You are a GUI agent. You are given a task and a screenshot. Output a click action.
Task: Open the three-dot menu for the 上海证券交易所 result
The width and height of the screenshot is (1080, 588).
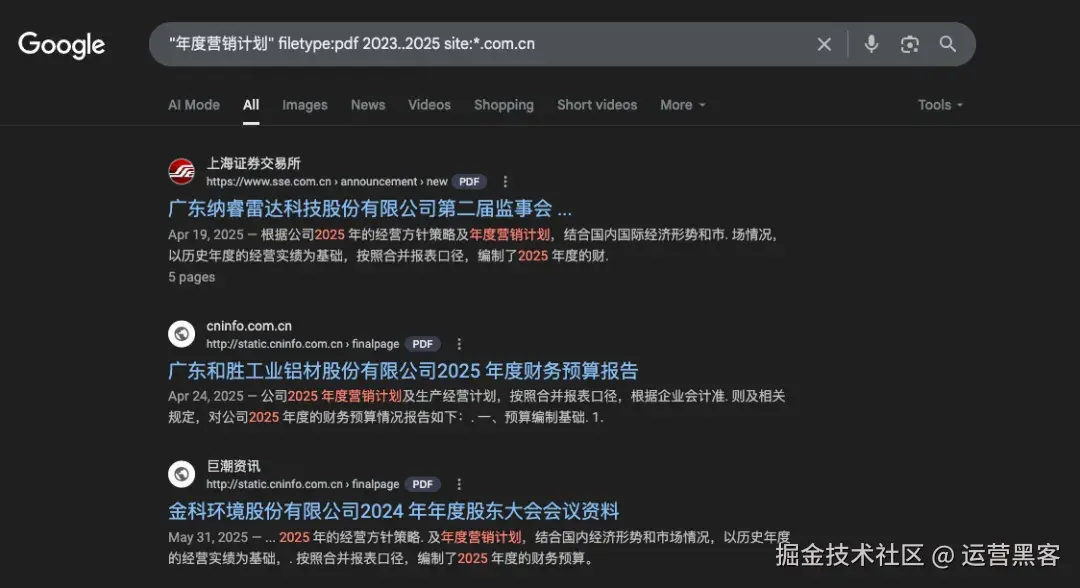point(505,182)
